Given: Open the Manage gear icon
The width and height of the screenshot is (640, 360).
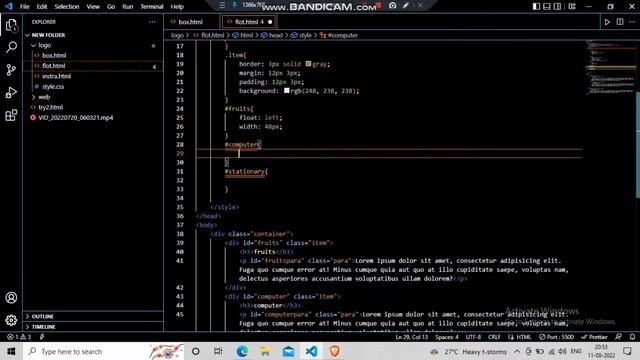Looking at the screenshot, I should [x=11, y=320].
